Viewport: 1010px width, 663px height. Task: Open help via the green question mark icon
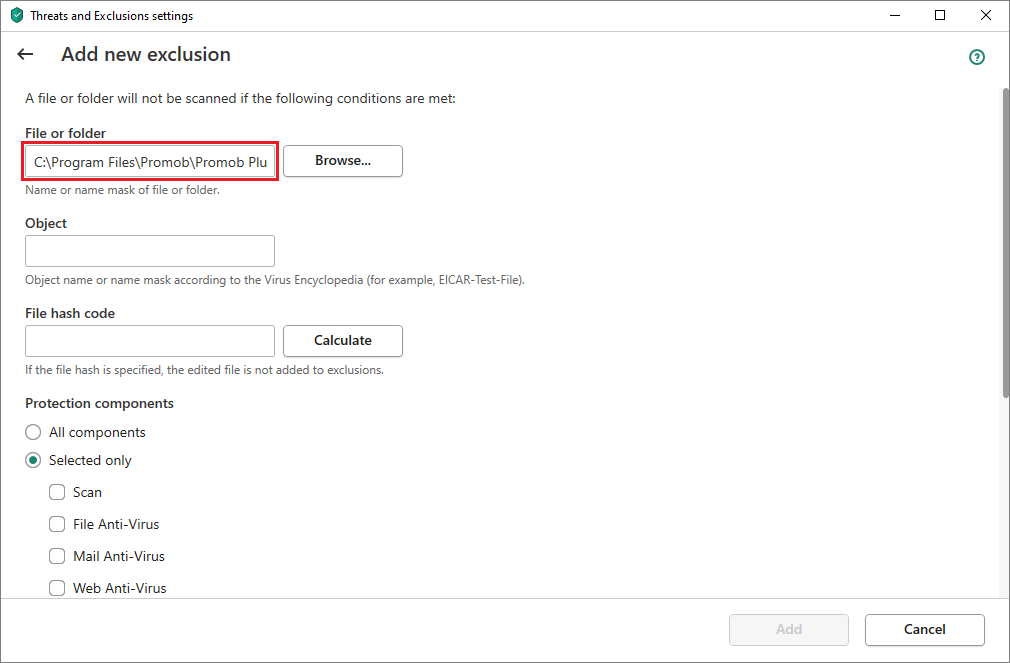[977, 57]
